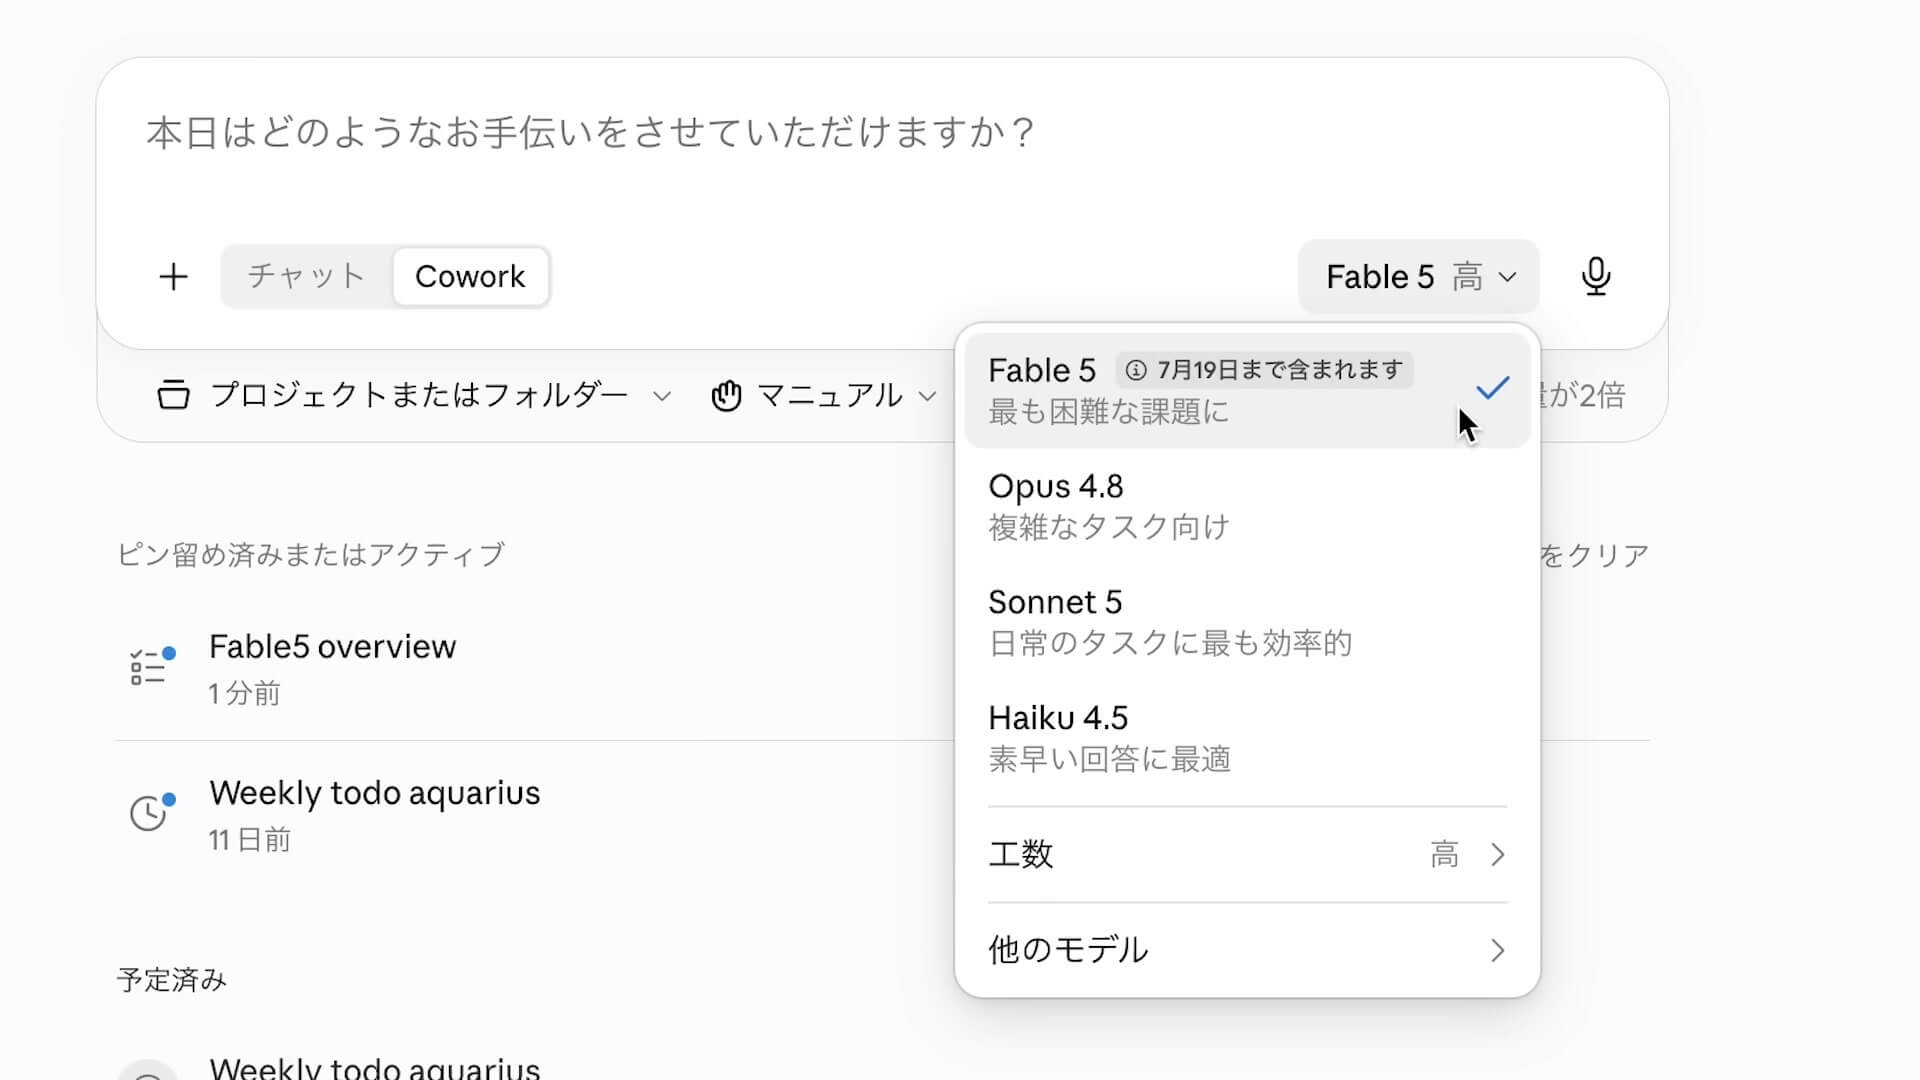
Task: Click the 素早い回答に最適 description
Action: 1109,759
